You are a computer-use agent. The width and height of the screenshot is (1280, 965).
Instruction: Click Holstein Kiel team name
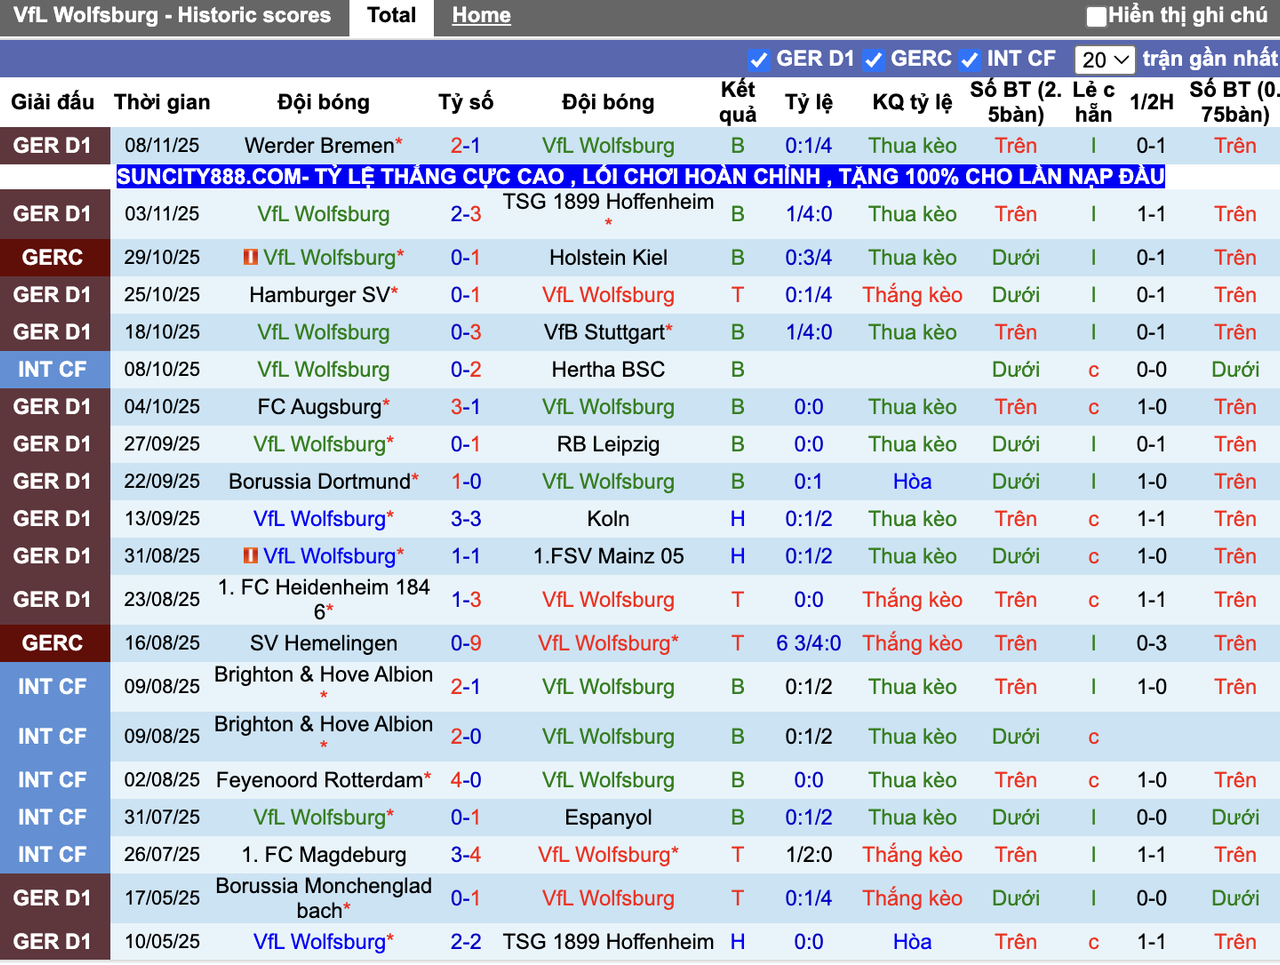pyautogui.click(x=608, y=257)
